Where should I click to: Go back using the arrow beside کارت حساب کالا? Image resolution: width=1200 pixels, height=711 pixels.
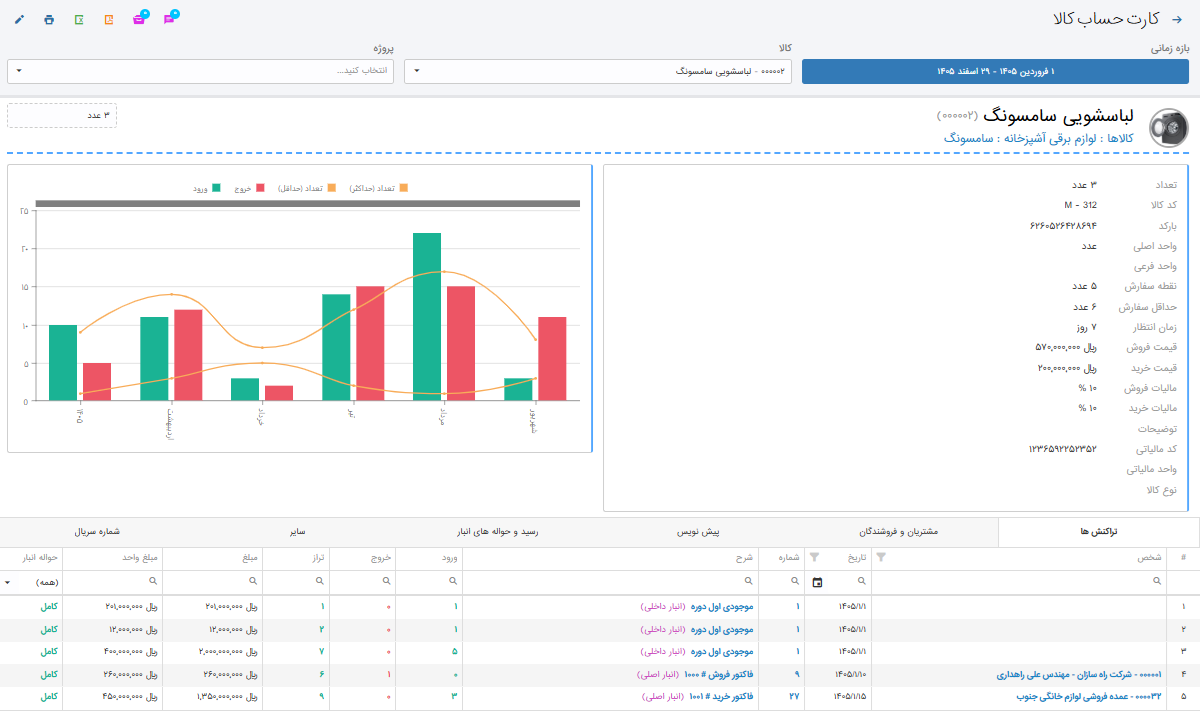pyautogui.click(x=1176, y=20)
